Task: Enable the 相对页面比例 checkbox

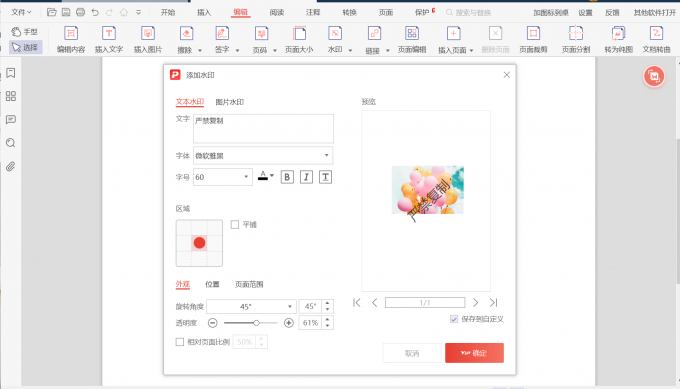Action: (180, 342)
